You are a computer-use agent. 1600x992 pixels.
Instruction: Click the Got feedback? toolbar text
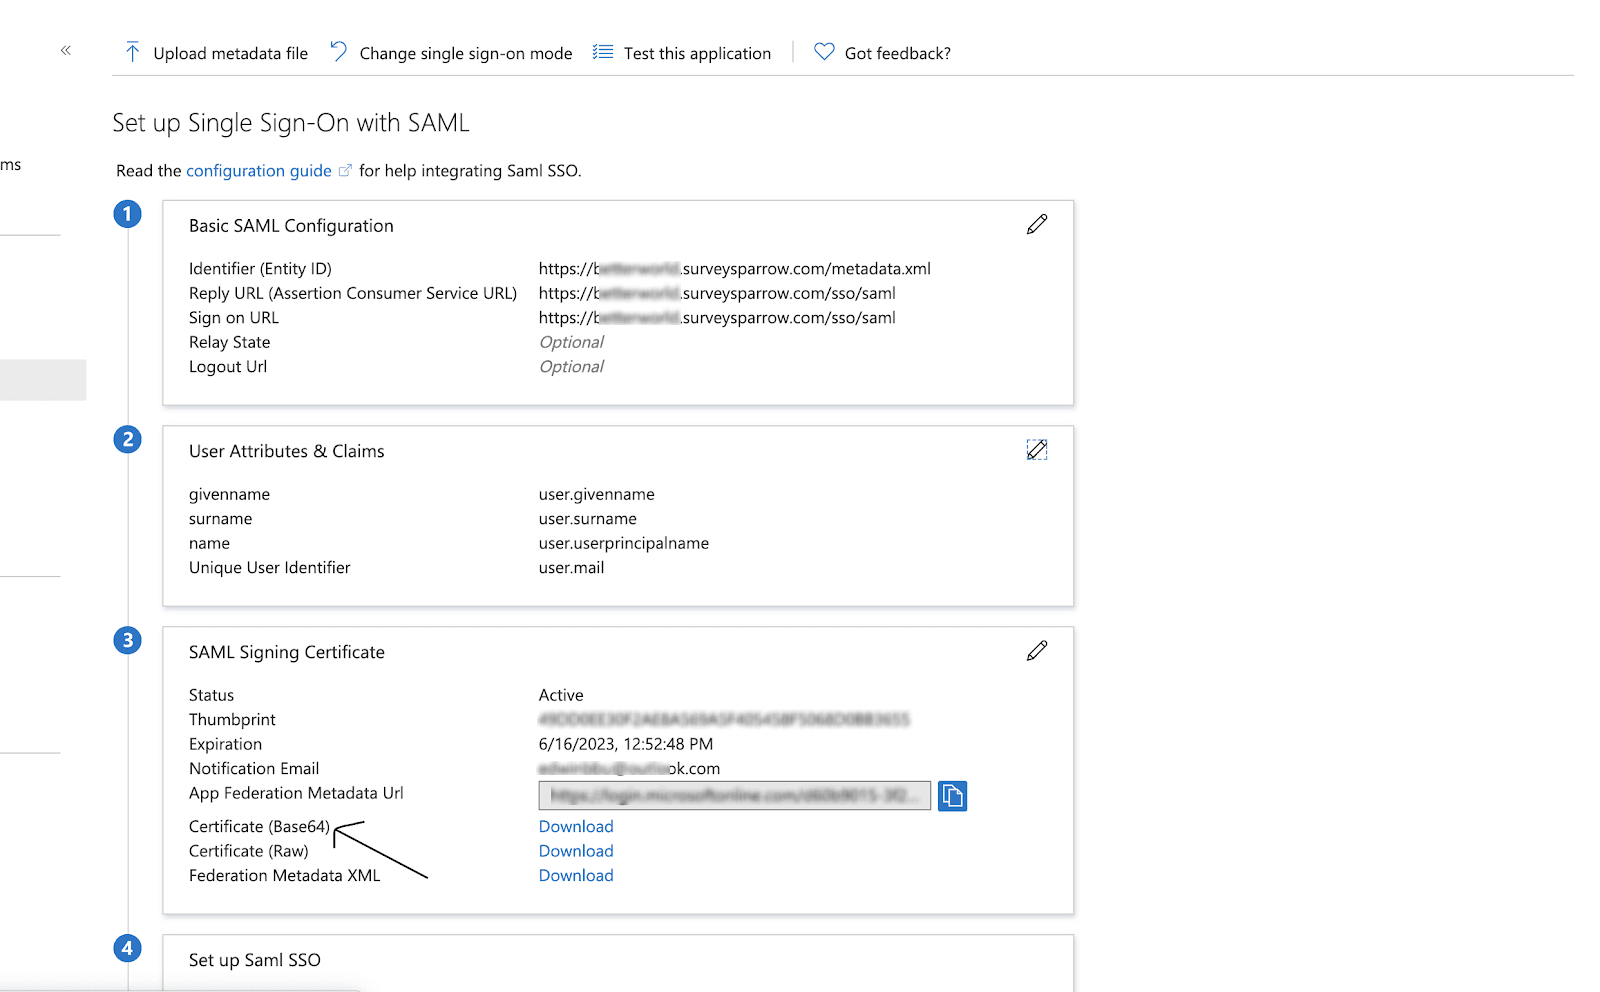tap(897, 53)
